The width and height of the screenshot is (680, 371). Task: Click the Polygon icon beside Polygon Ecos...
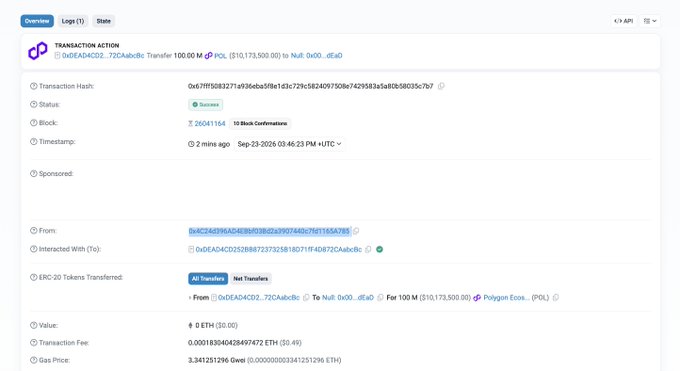[x=477, y=298]
